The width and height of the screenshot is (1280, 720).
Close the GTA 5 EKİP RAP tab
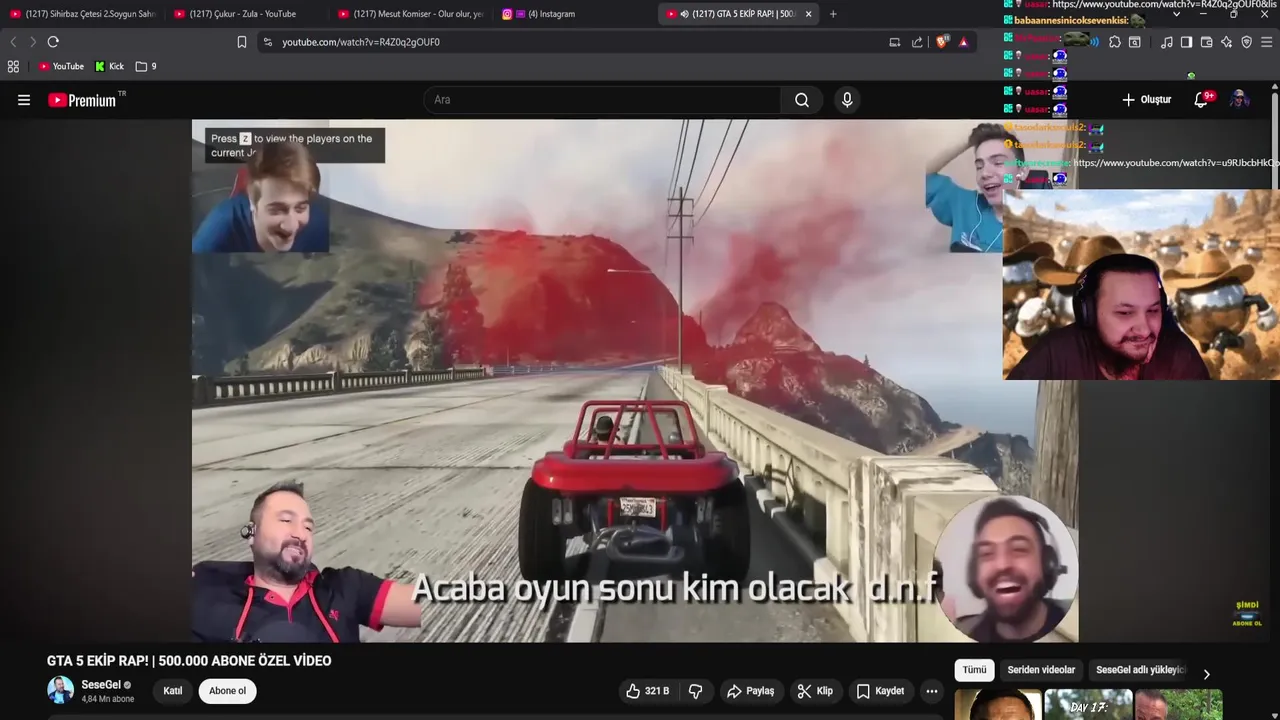pos(808,14)
